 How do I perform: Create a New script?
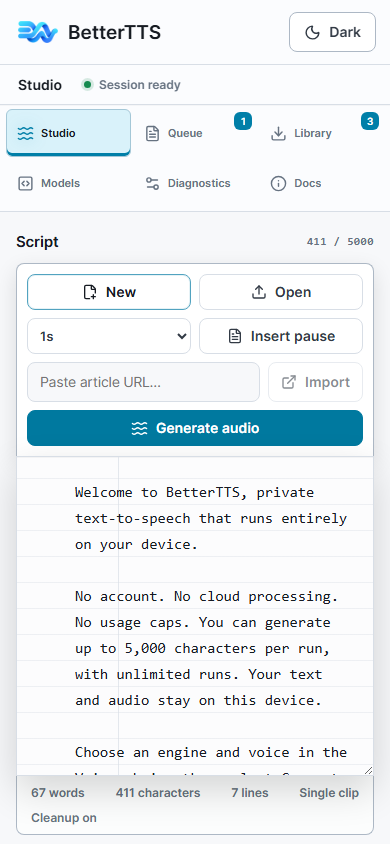tap(109, 292)
